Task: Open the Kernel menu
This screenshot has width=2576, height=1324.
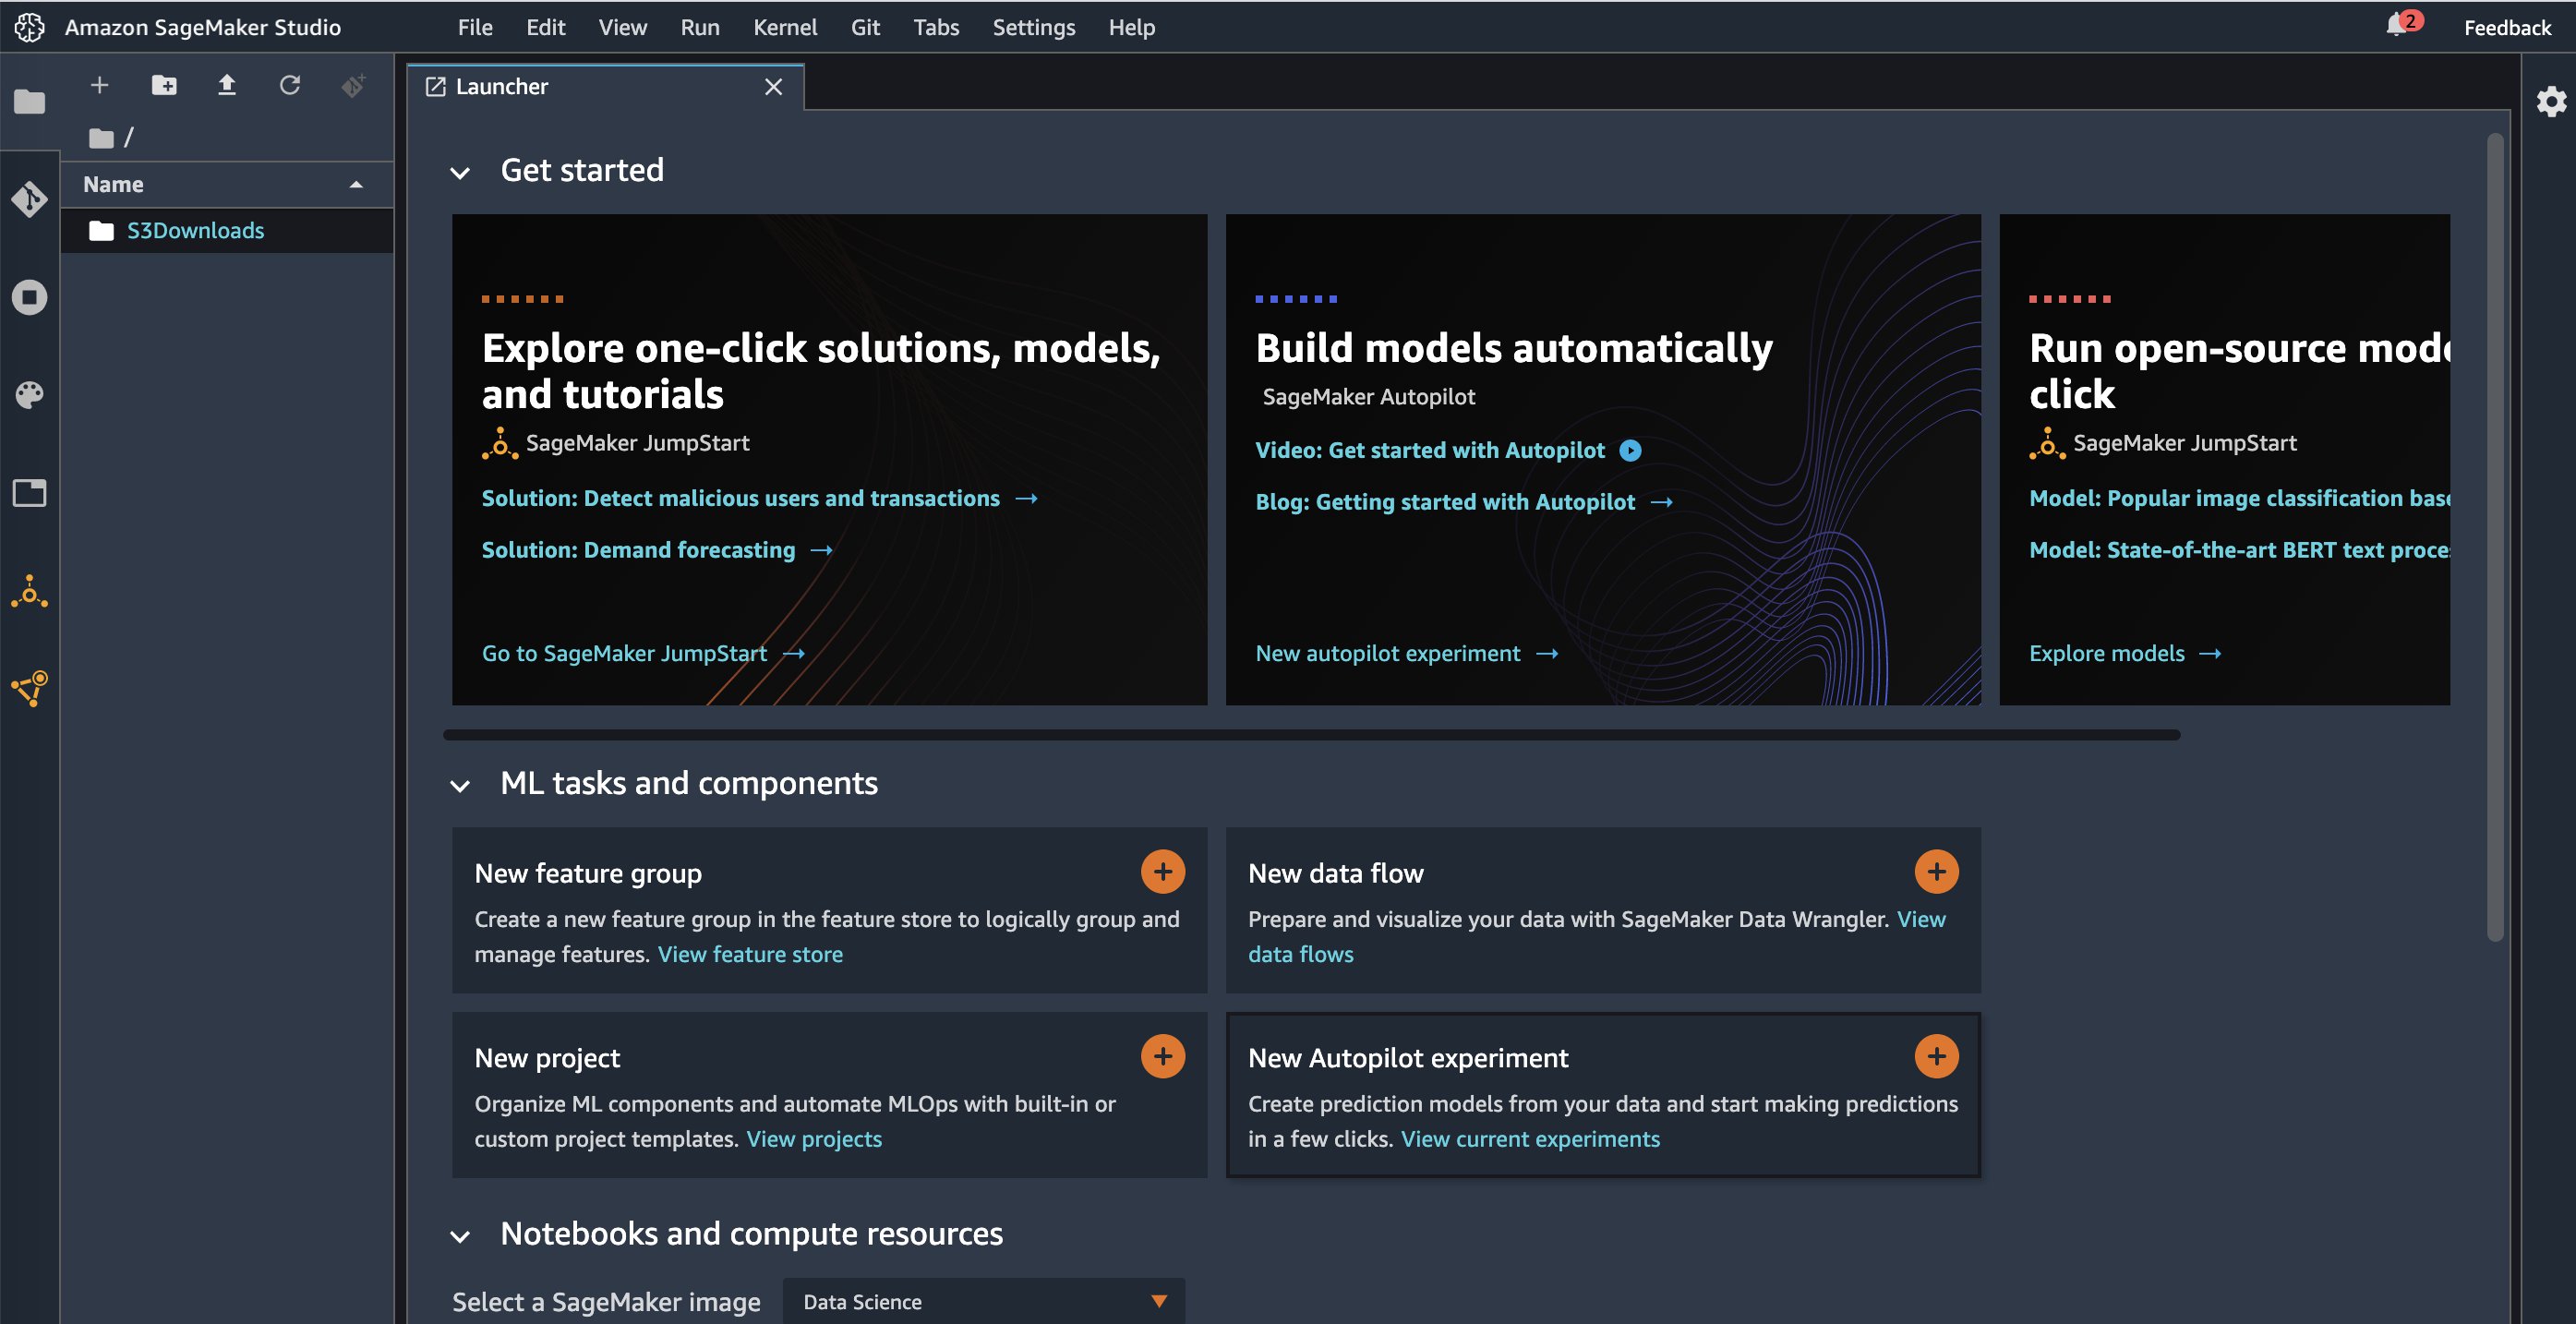Action: [784, 27]
